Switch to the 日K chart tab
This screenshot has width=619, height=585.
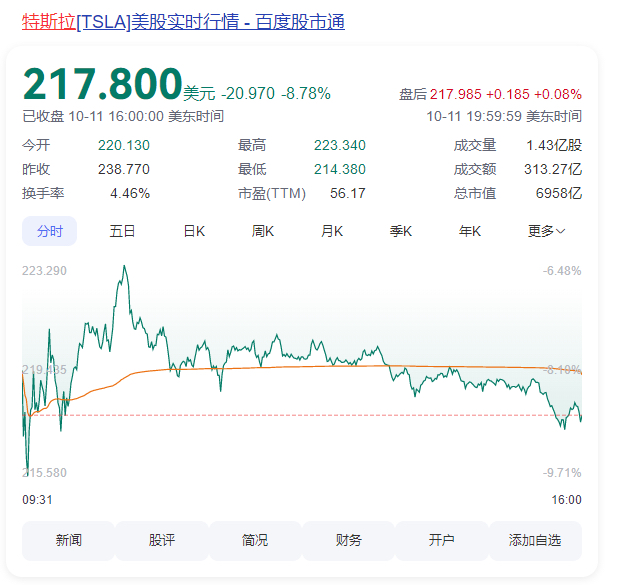coord(194,231)
